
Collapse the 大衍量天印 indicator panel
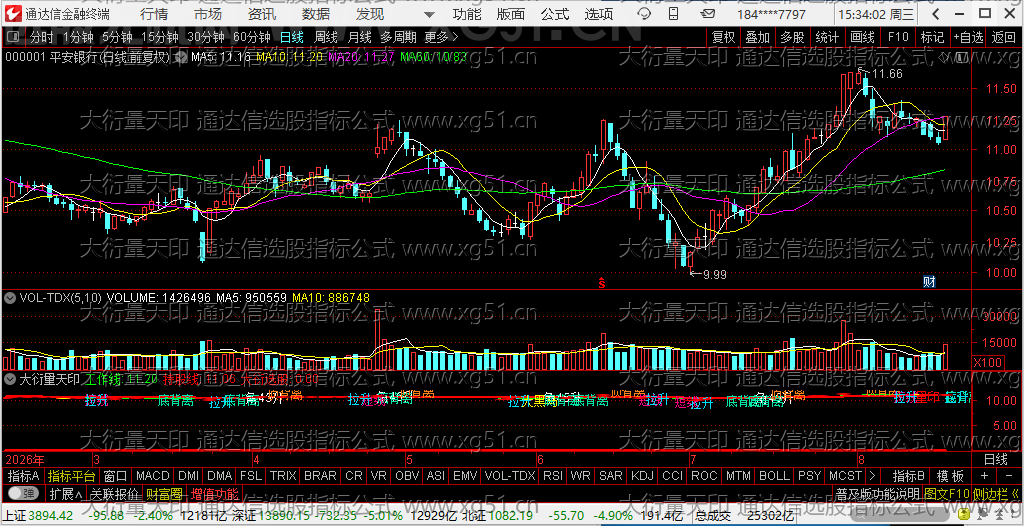point(10,378)
